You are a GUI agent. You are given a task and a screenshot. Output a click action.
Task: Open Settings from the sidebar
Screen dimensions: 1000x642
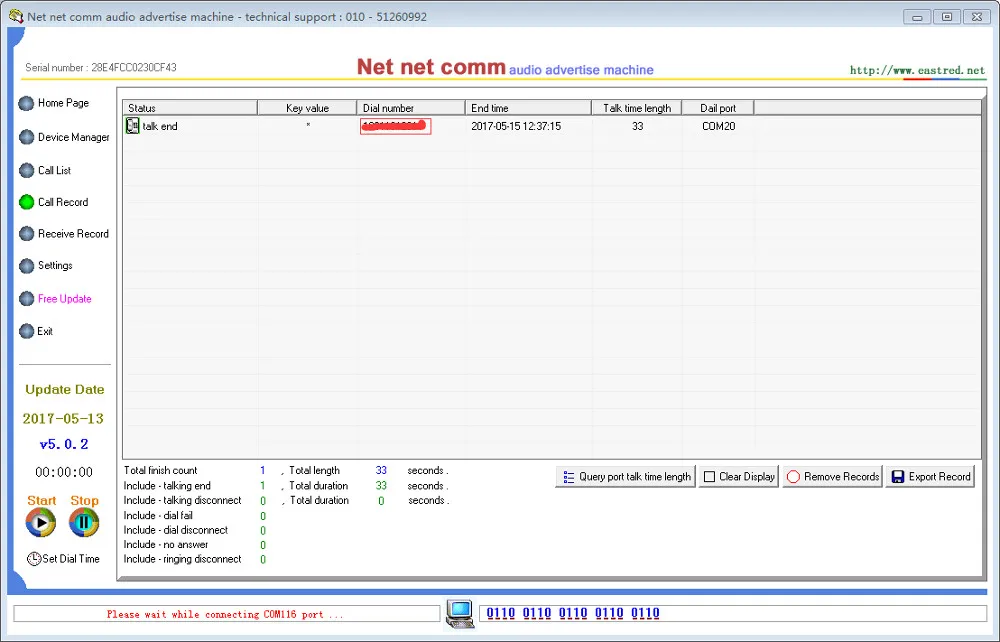55,265
